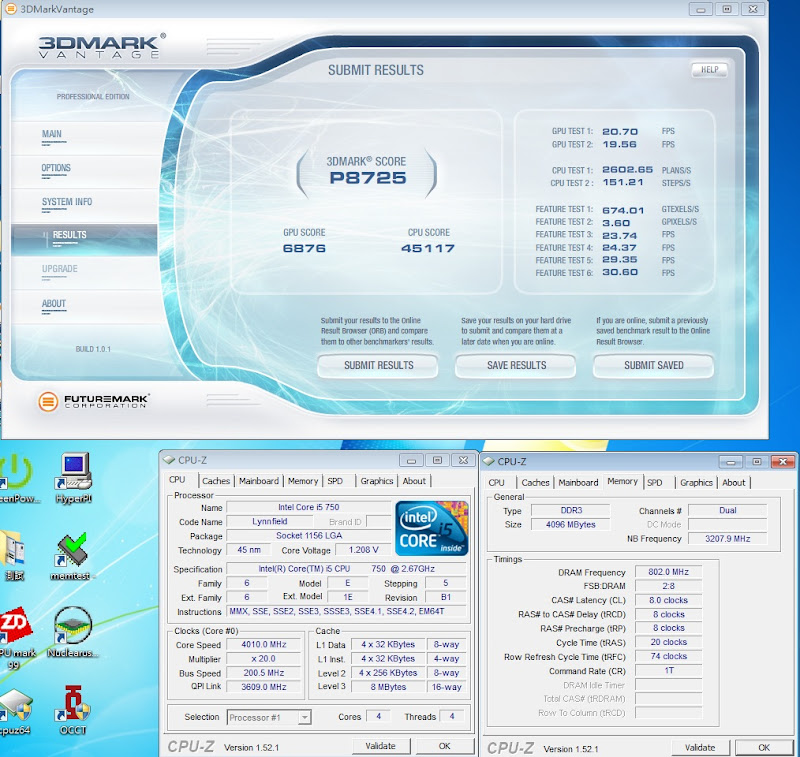Select CPU tab in left CPU-Z window

pos(177,480)
